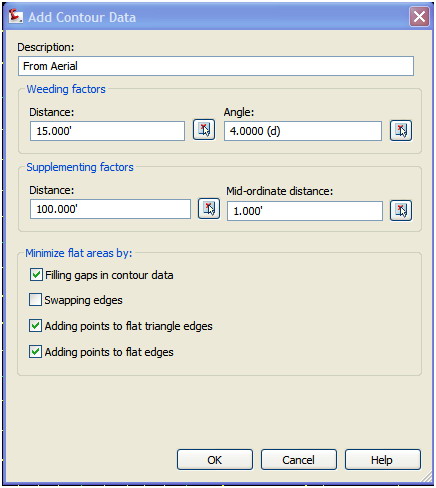The image size is (436, 488).
Task: Confirm the dialog with OK
Action: 215,460
